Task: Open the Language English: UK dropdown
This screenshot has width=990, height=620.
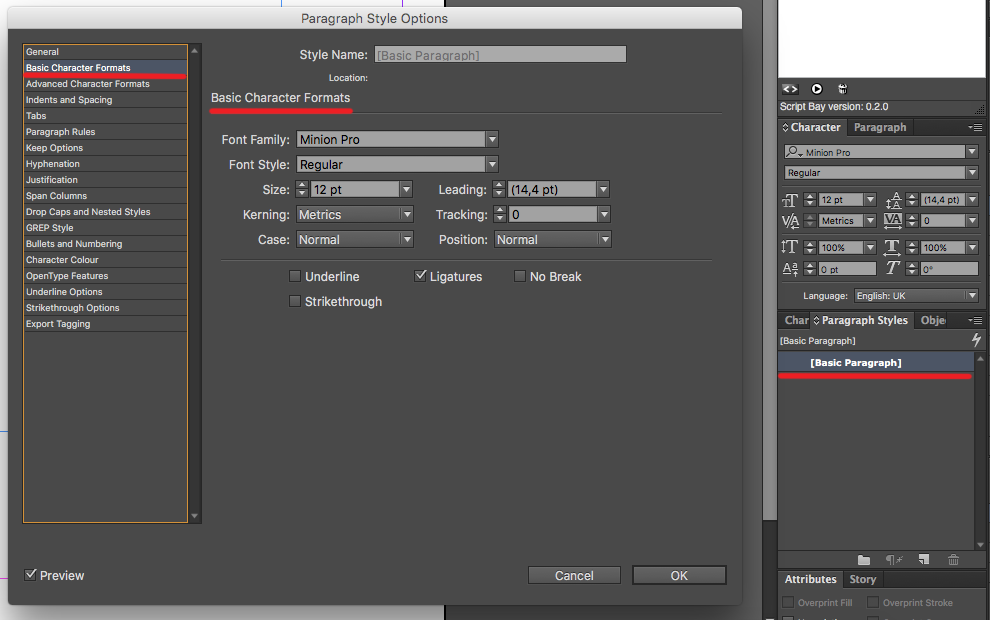Action: tap(916, 295)
